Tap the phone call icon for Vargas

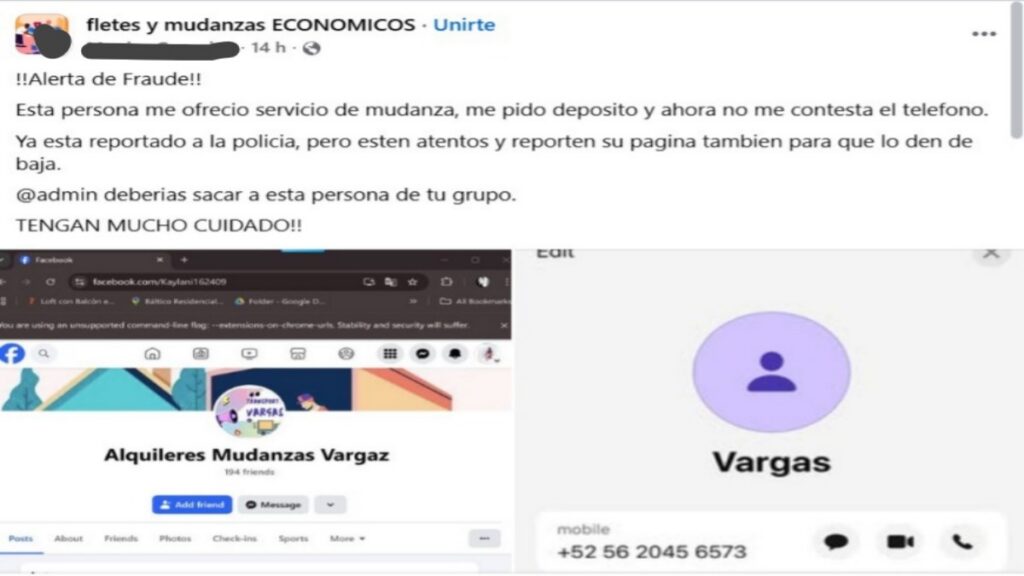tap(962, 541)
